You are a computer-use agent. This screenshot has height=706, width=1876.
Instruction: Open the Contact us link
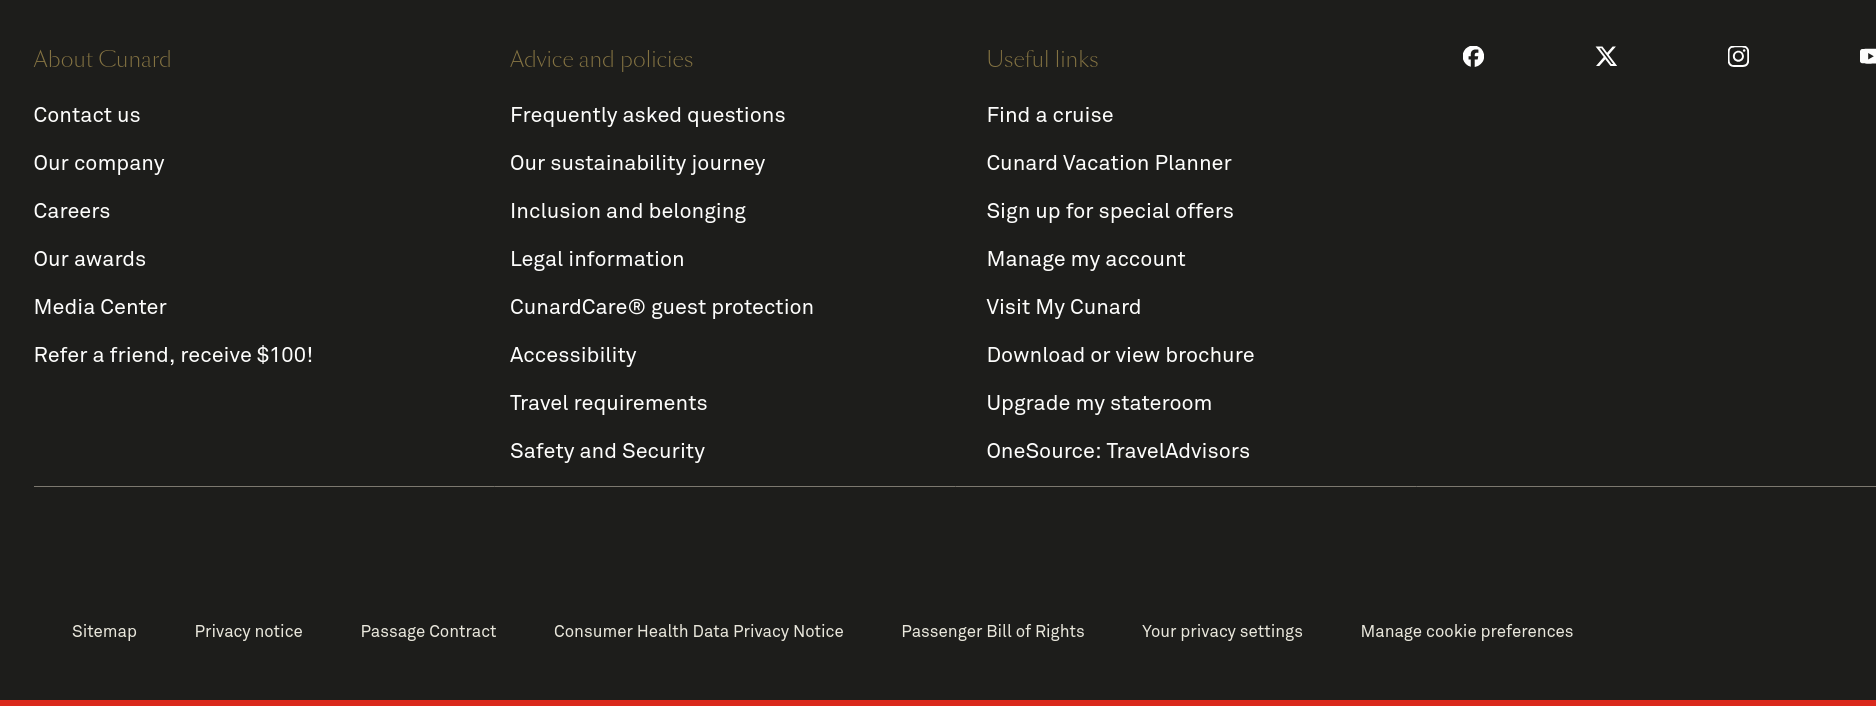(x=87, y=115)
